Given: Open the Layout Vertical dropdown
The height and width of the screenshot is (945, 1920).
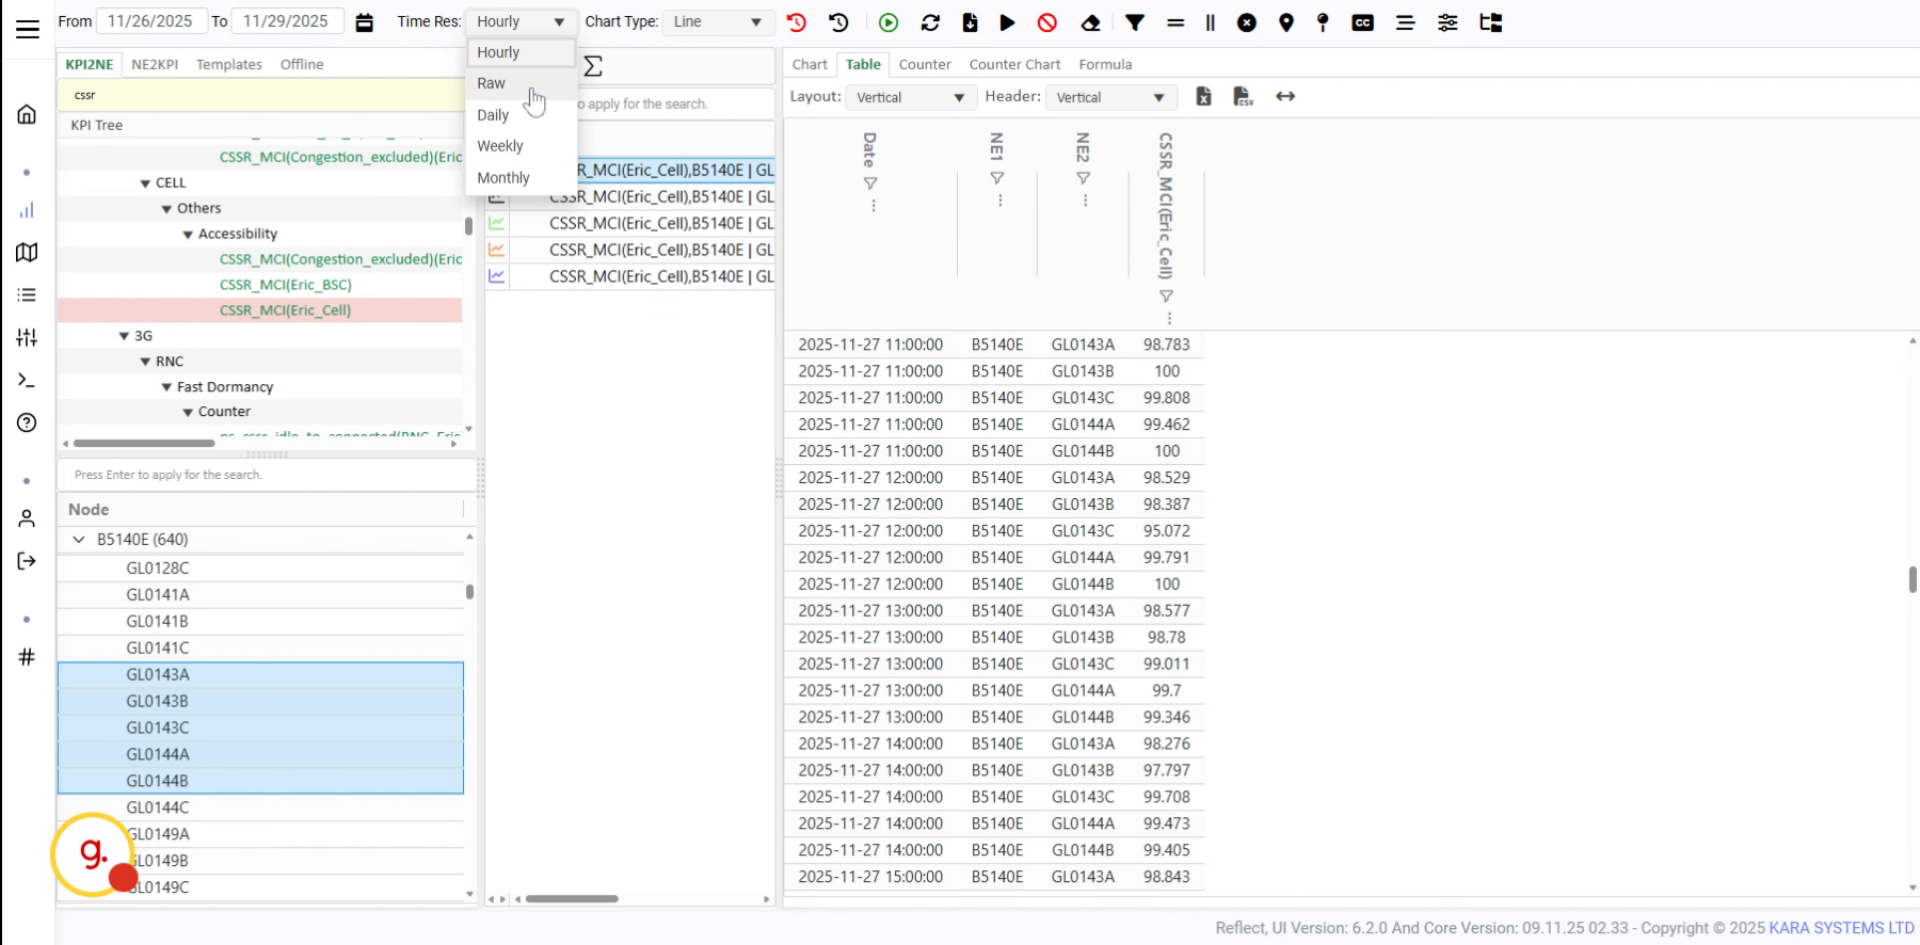Looking at the screenshot, I should point(910,97).
